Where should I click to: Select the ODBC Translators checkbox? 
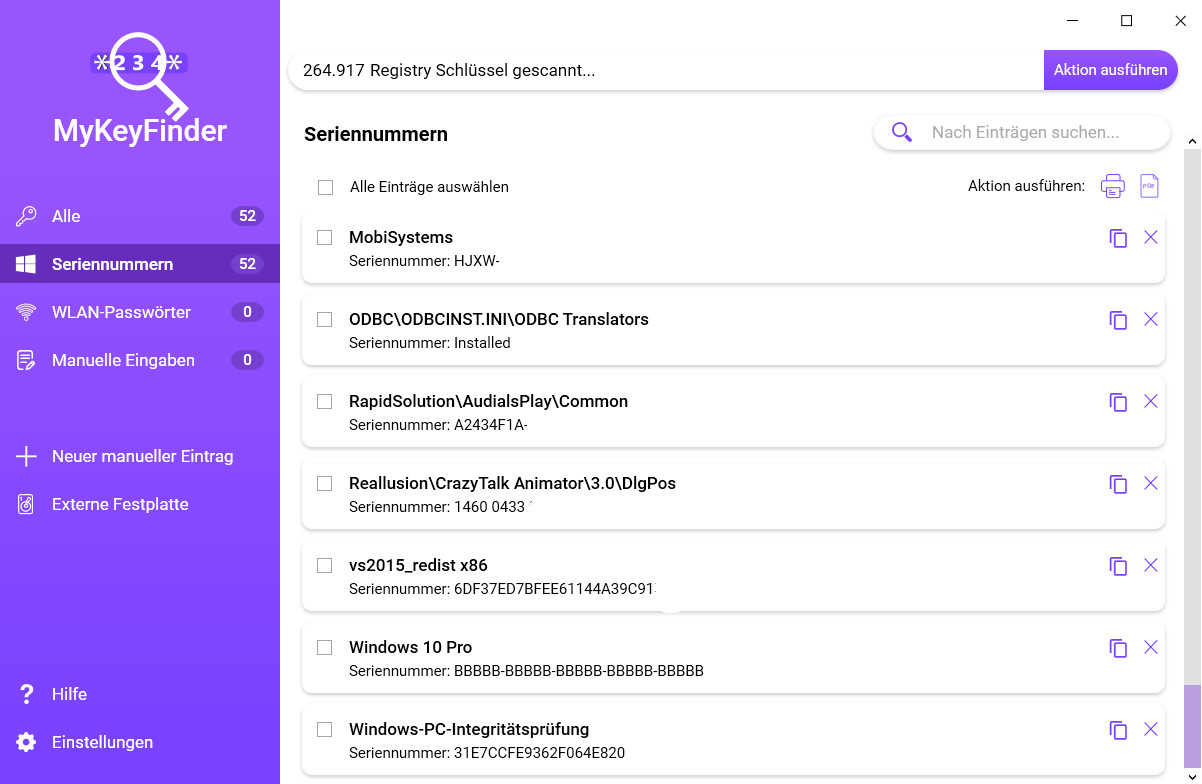[324, 319]
